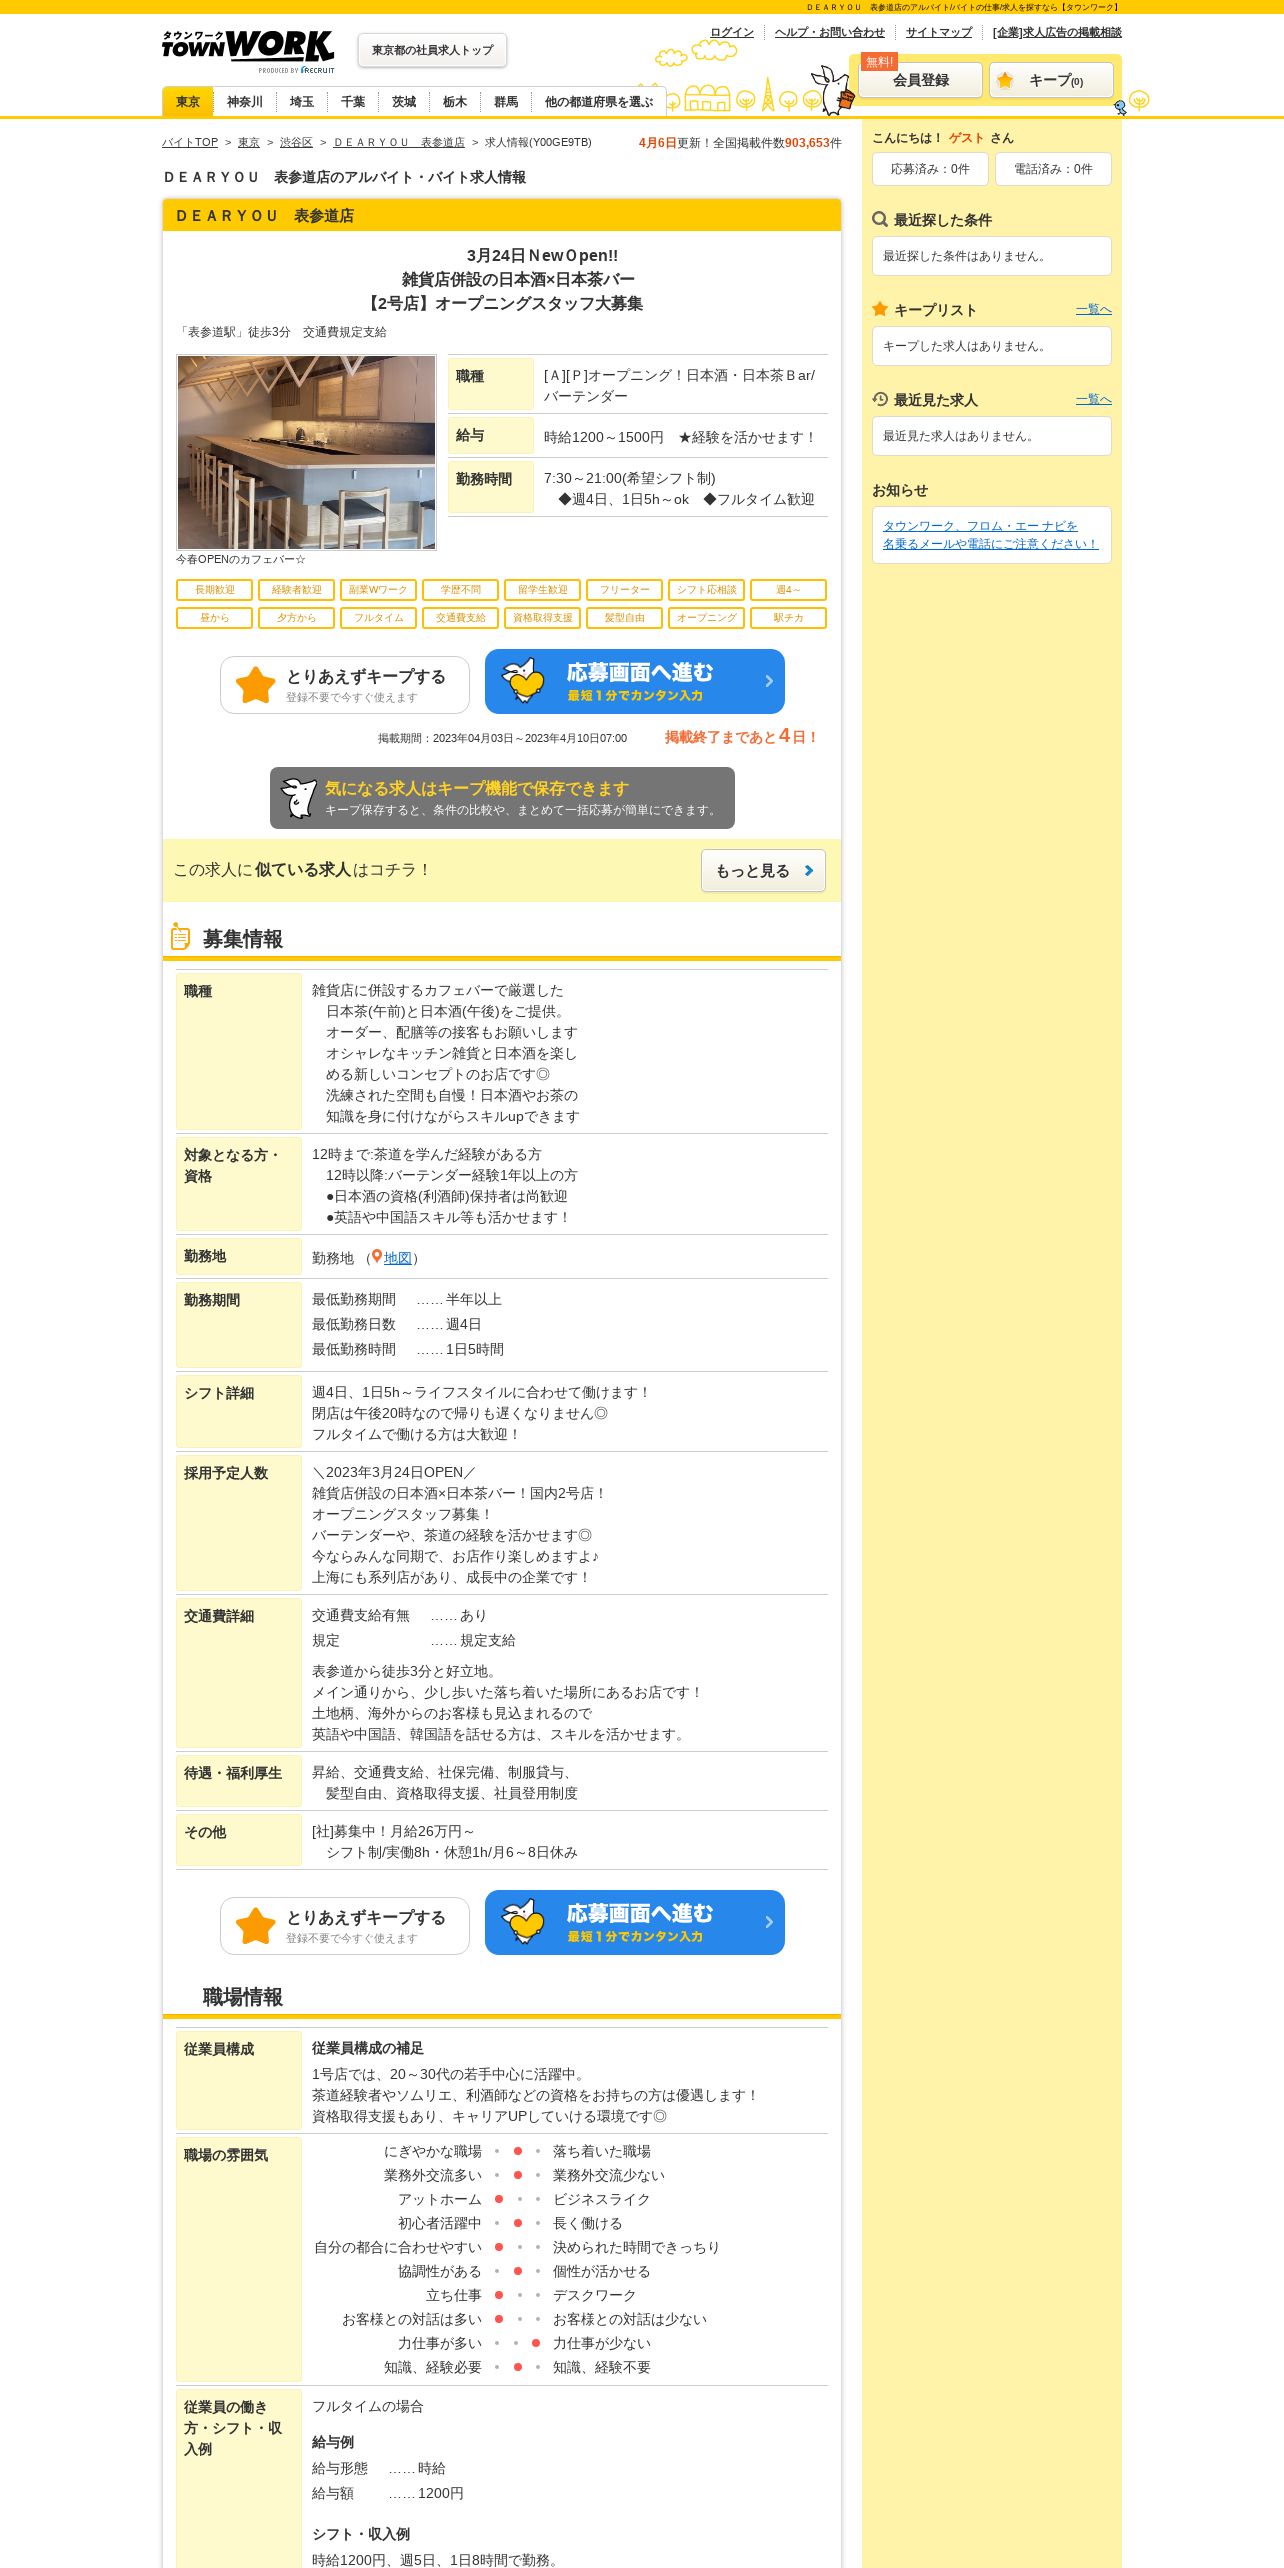
Task: Click the 交通費支給 tag
Action: point(460,618)
